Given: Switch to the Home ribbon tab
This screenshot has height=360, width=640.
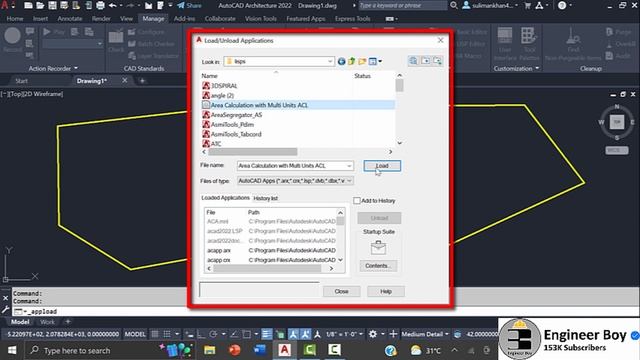Looking at the screenshot, I should click(15, 19).
